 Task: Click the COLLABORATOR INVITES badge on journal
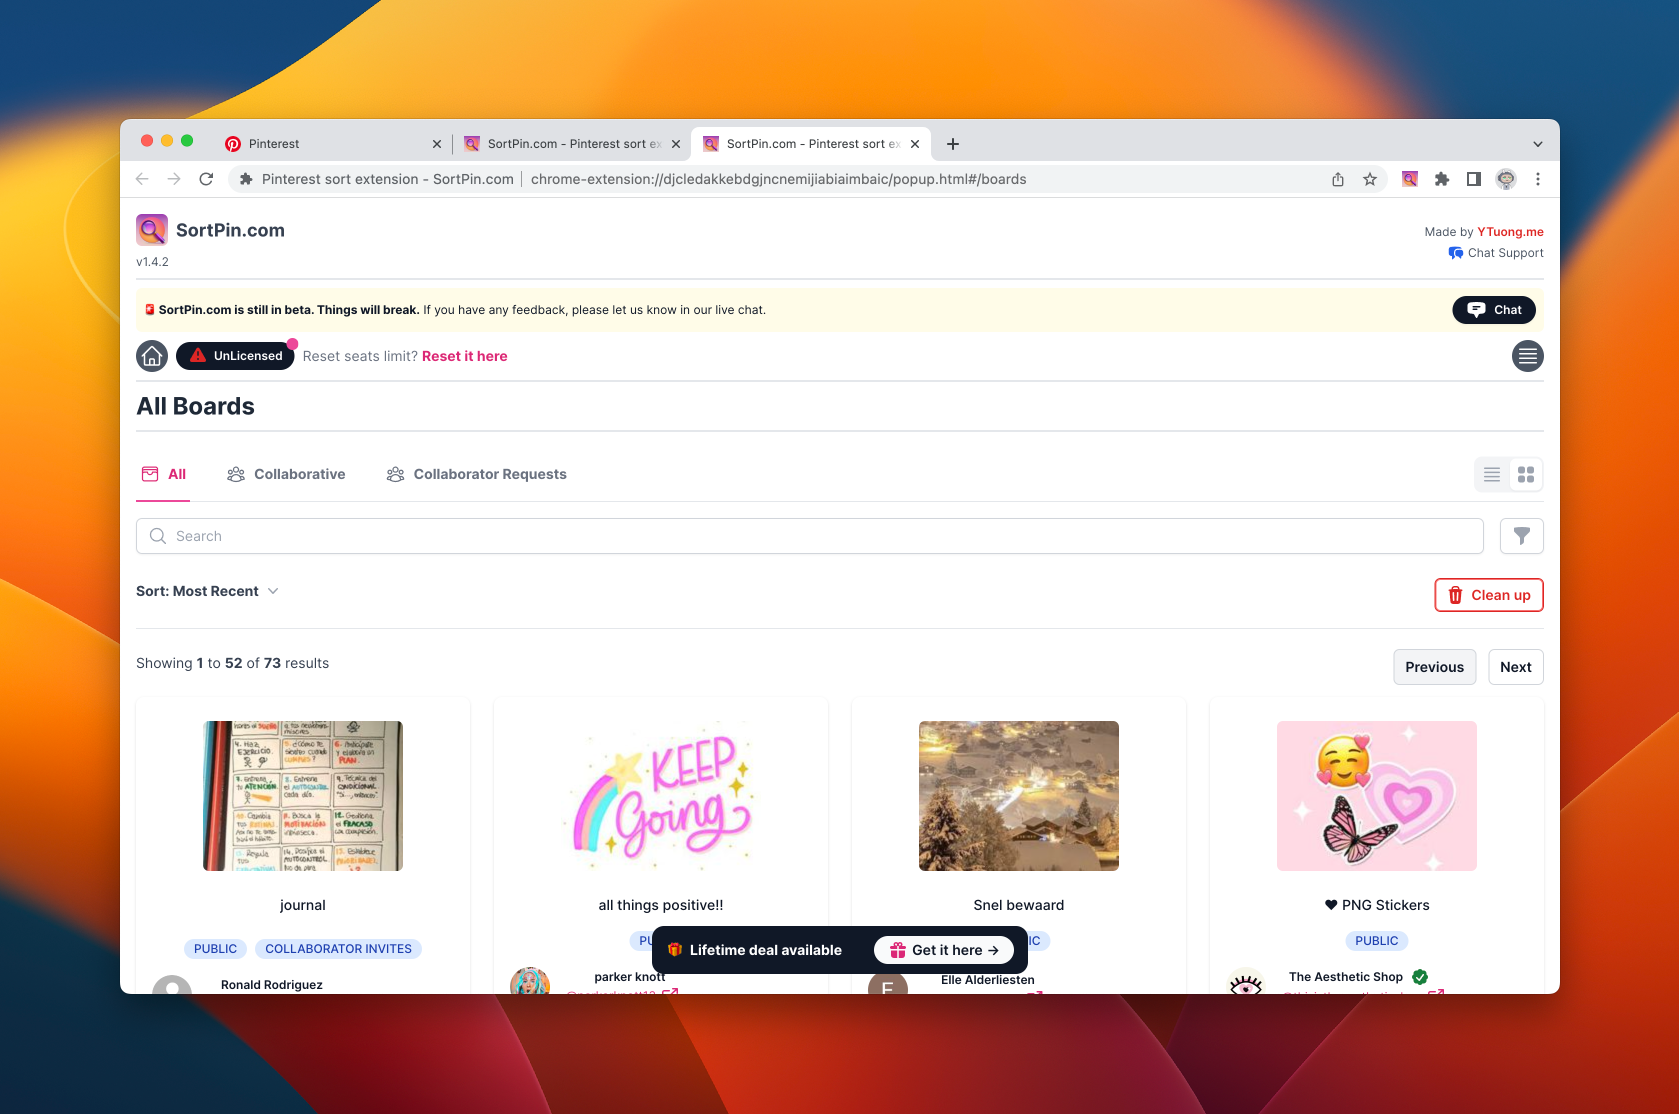[338, 949]
